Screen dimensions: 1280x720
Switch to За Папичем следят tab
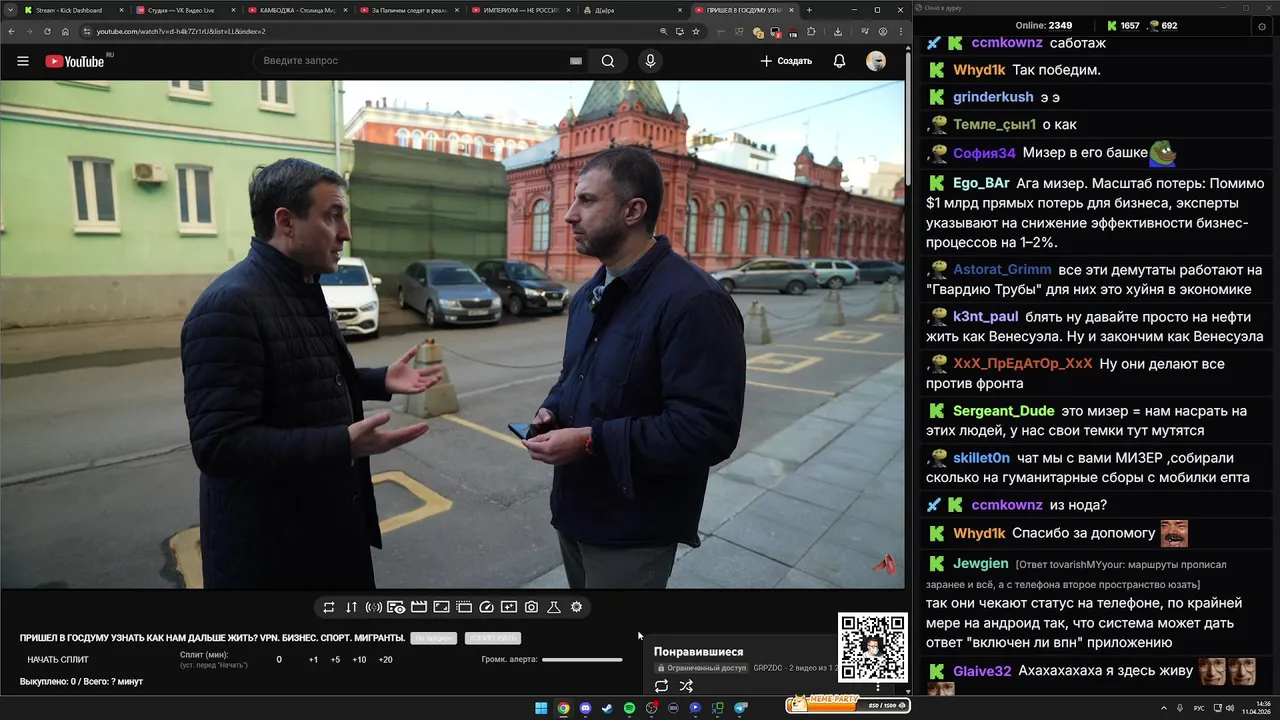409,10
